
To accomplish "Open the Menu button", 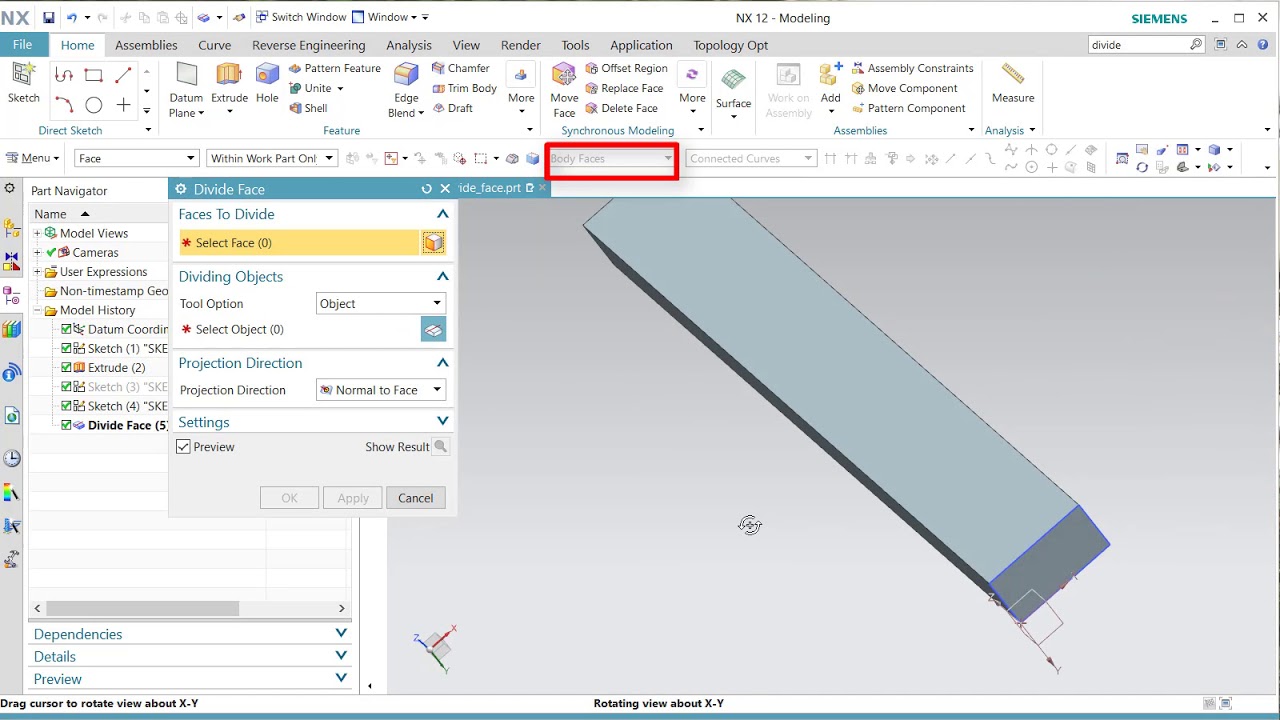I will point(32,158).
